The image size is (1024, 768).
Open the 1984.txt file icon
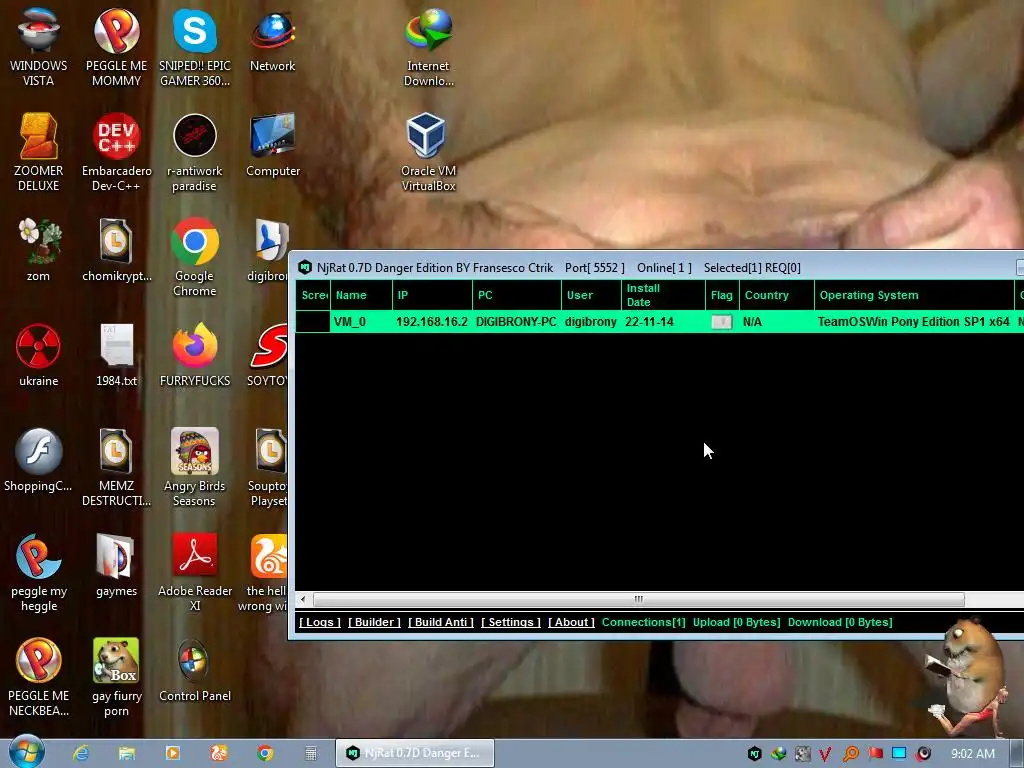(x=116, y=355)
